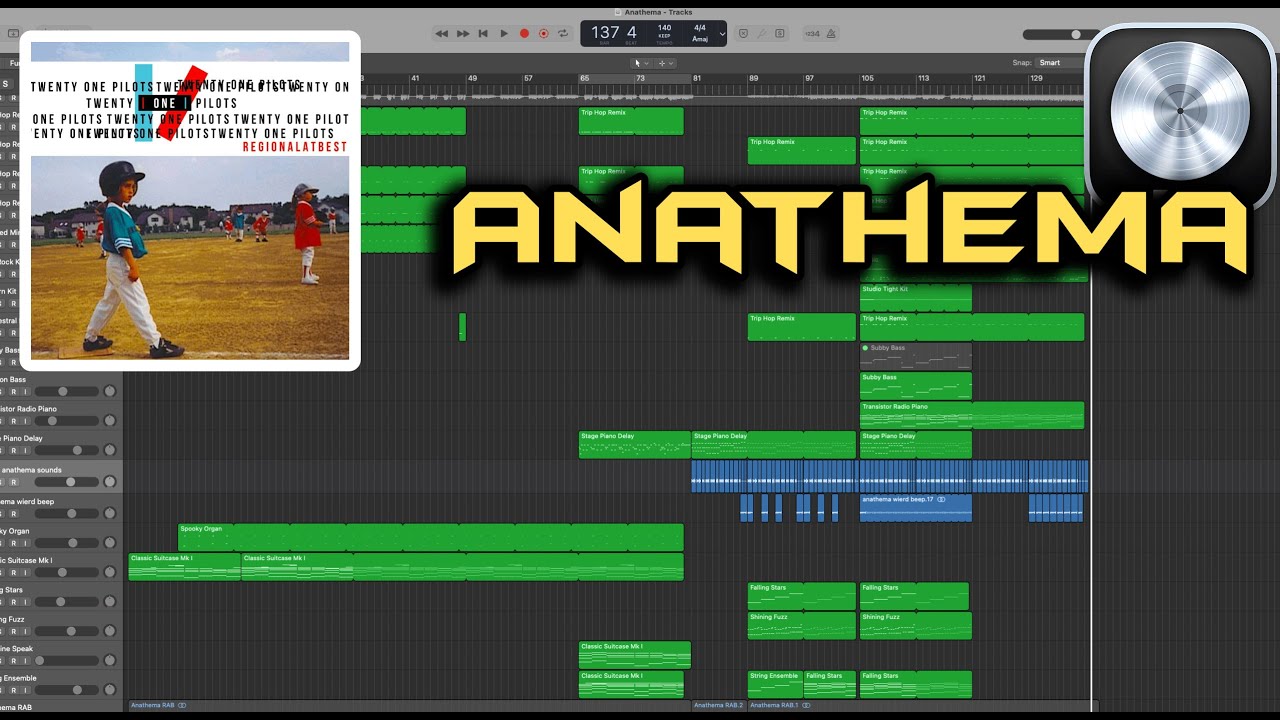
Task: Select the String Ensemble region
Action: pyautogui.click(x=775, y=684)
